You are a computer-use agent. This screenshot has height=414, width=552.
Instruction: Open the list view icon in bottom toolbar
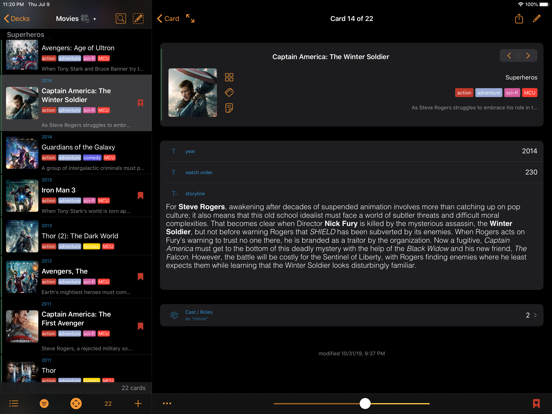tap(14, 403)
